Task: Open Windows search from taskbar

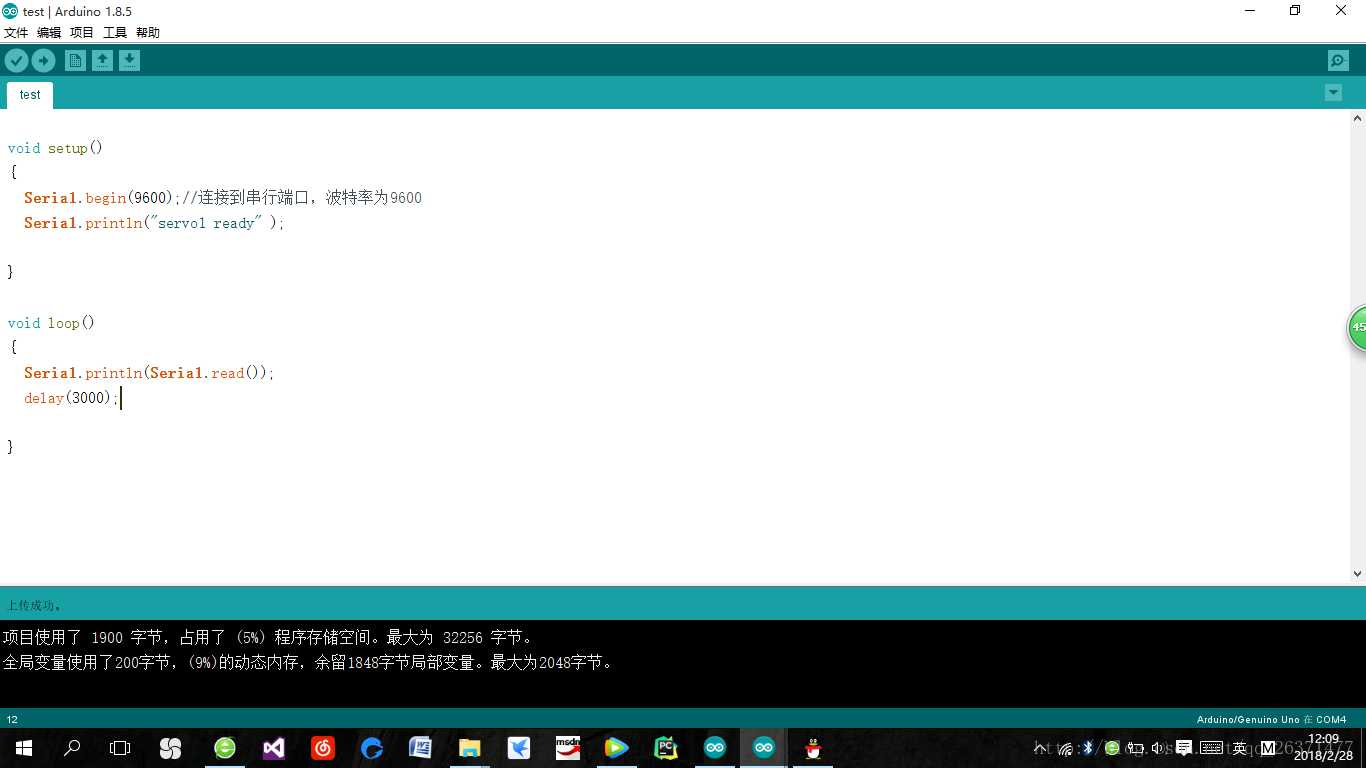Action: coord(72,748)
